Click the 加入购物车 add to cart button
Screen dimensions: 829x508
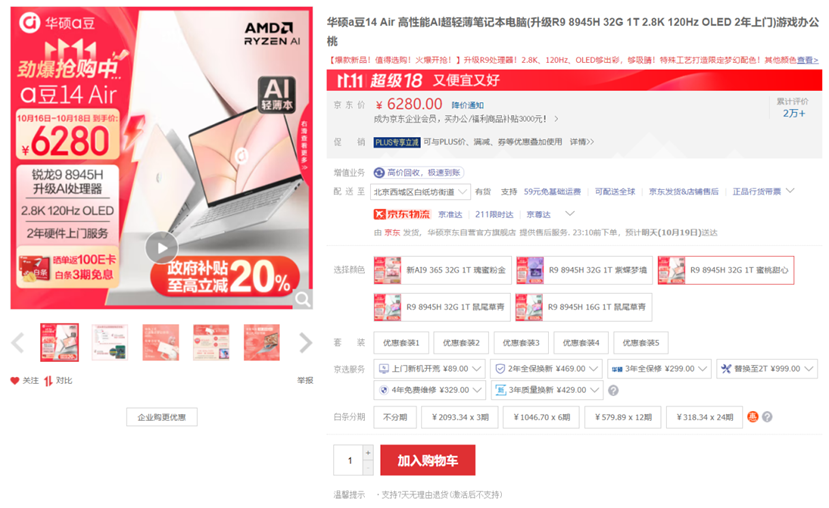[428, 460]
